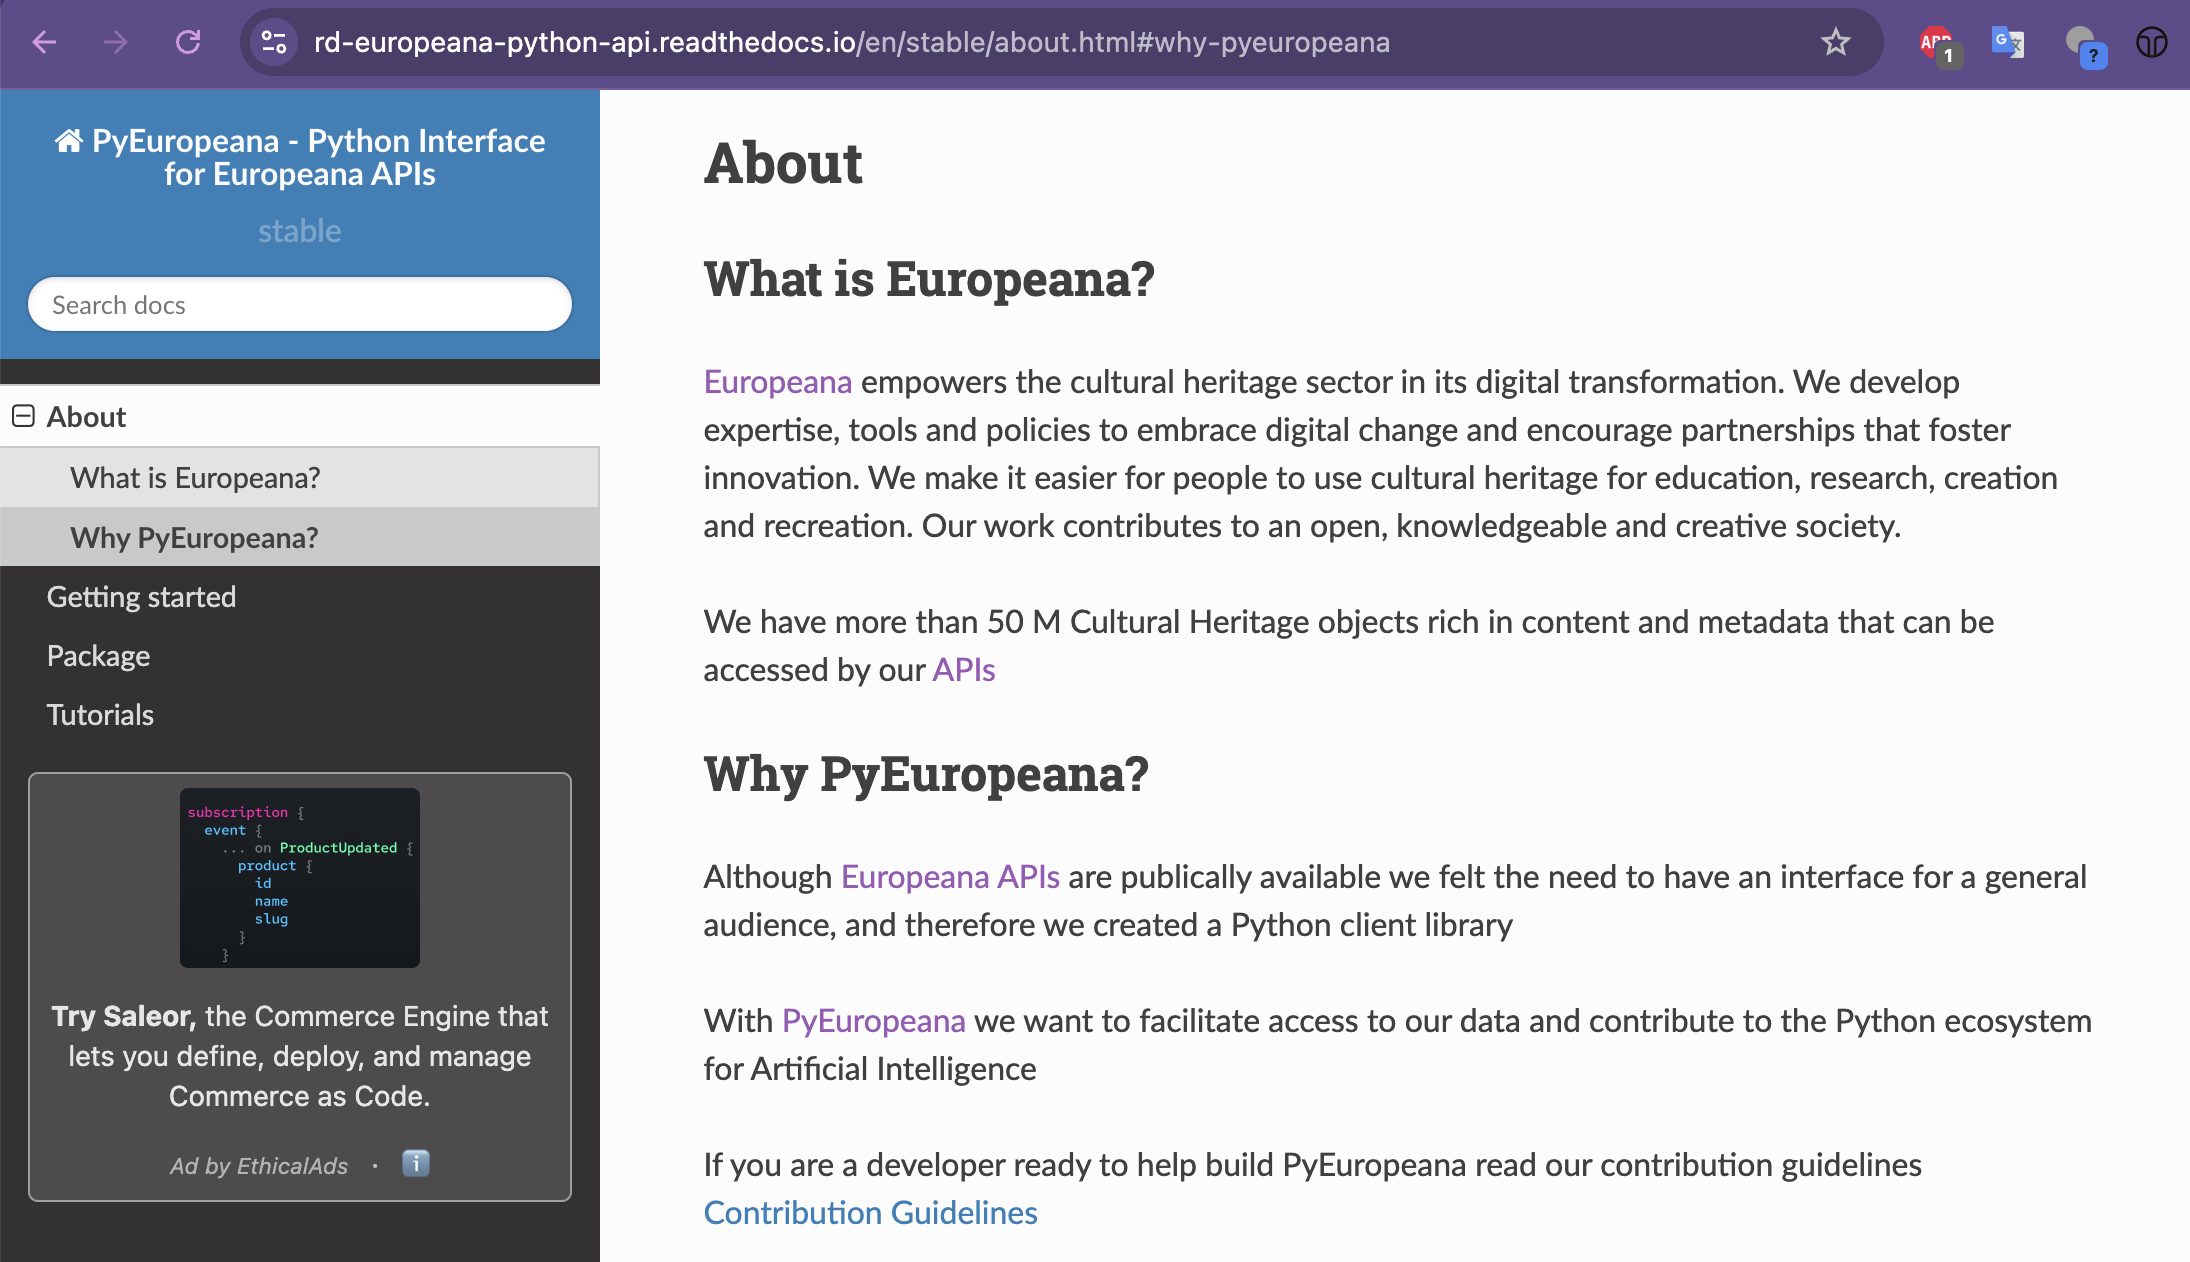
Task: Bookmark page with the star icon
Action: [x=1835, y=42]
